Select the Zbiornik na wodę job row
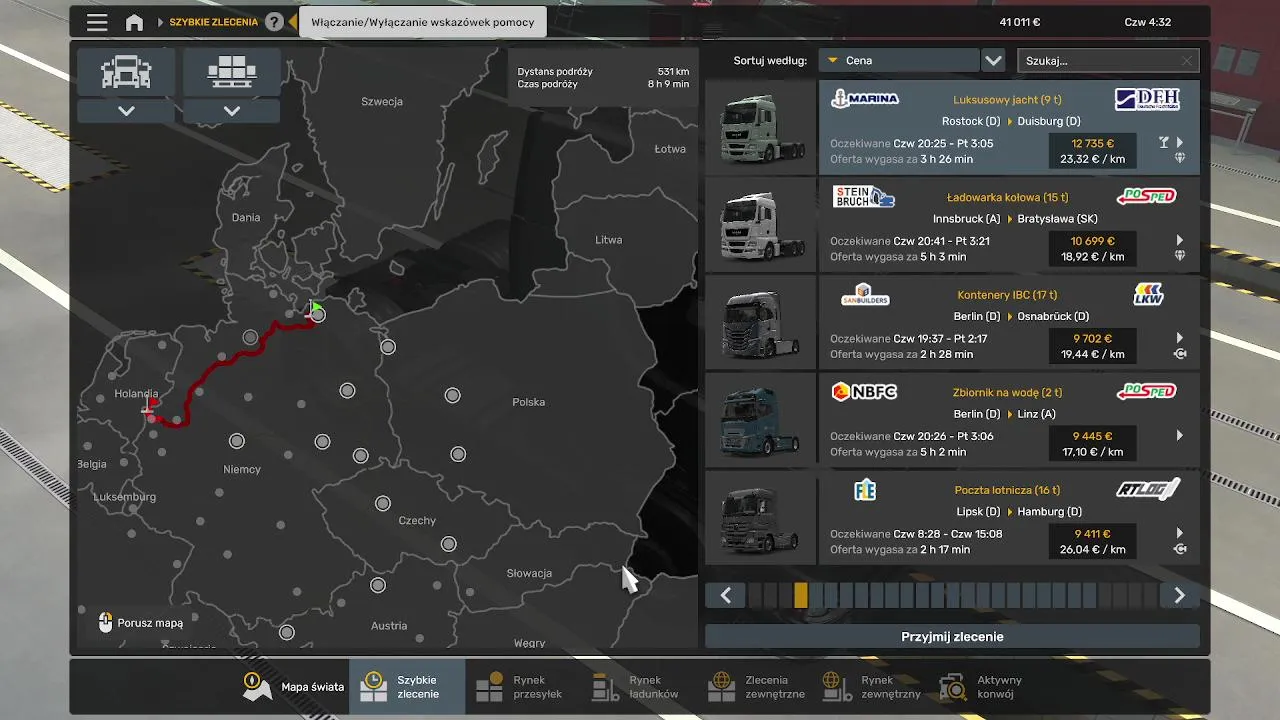This screenshot has height=720, width=1280. click(952, 420)
